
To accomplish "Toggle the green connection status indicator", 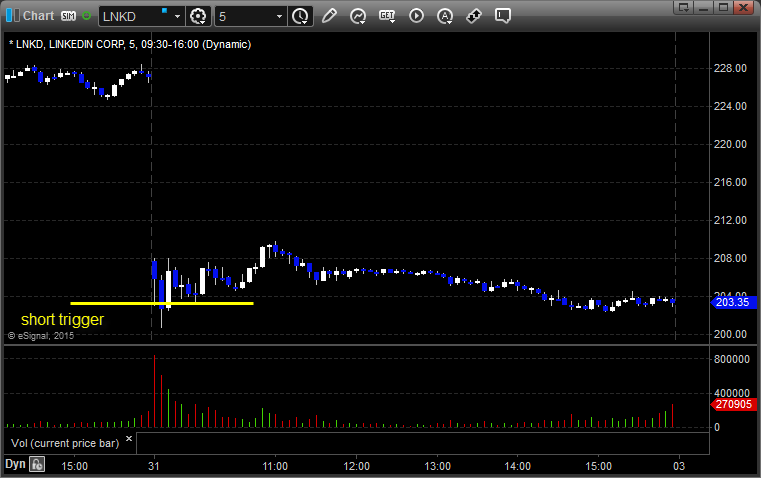I will [87, 16].
